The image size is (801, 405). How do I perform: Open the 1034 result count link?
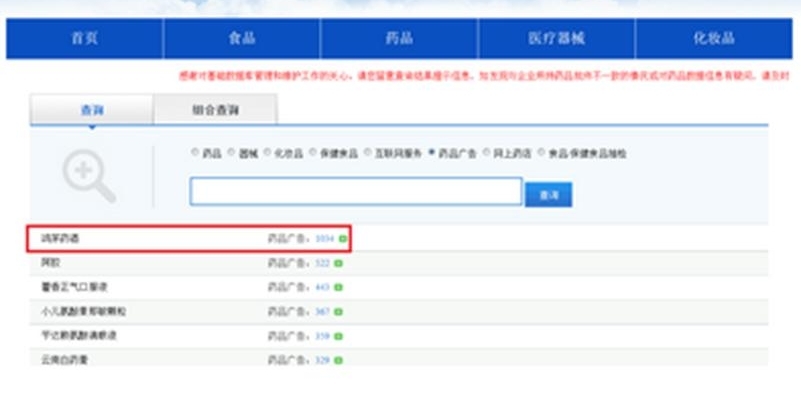tap(324, 239)
